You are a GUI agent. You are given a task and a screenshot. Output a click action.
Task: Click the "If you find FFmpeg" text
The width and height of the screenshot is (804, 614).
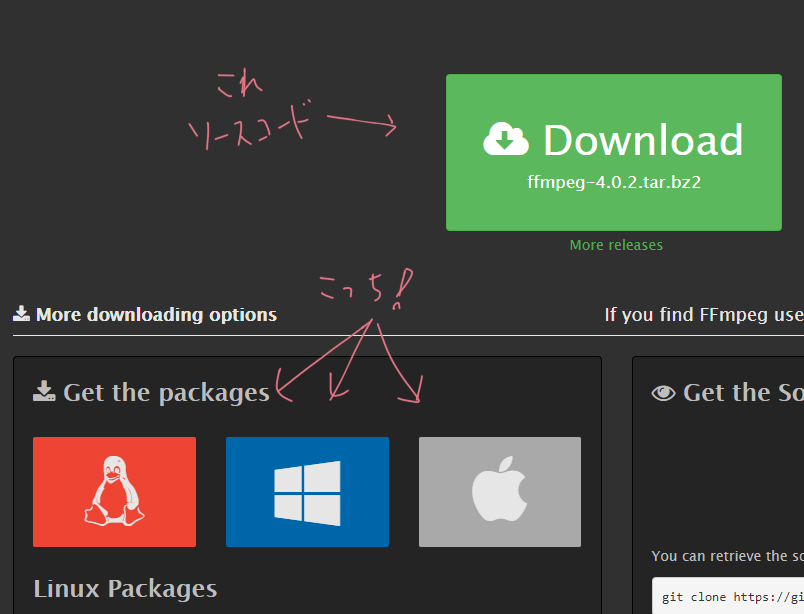click(x=688, y=314)
